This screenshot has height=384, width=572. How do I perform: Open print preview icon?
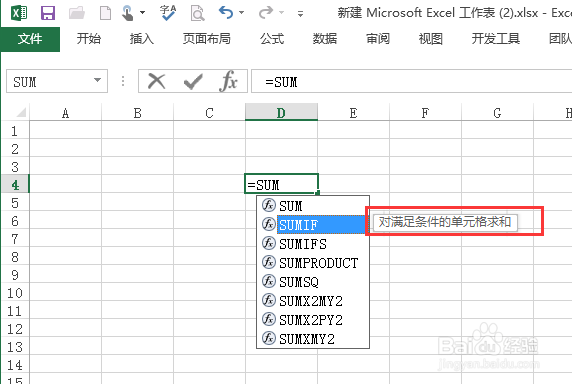pos(197,13)
